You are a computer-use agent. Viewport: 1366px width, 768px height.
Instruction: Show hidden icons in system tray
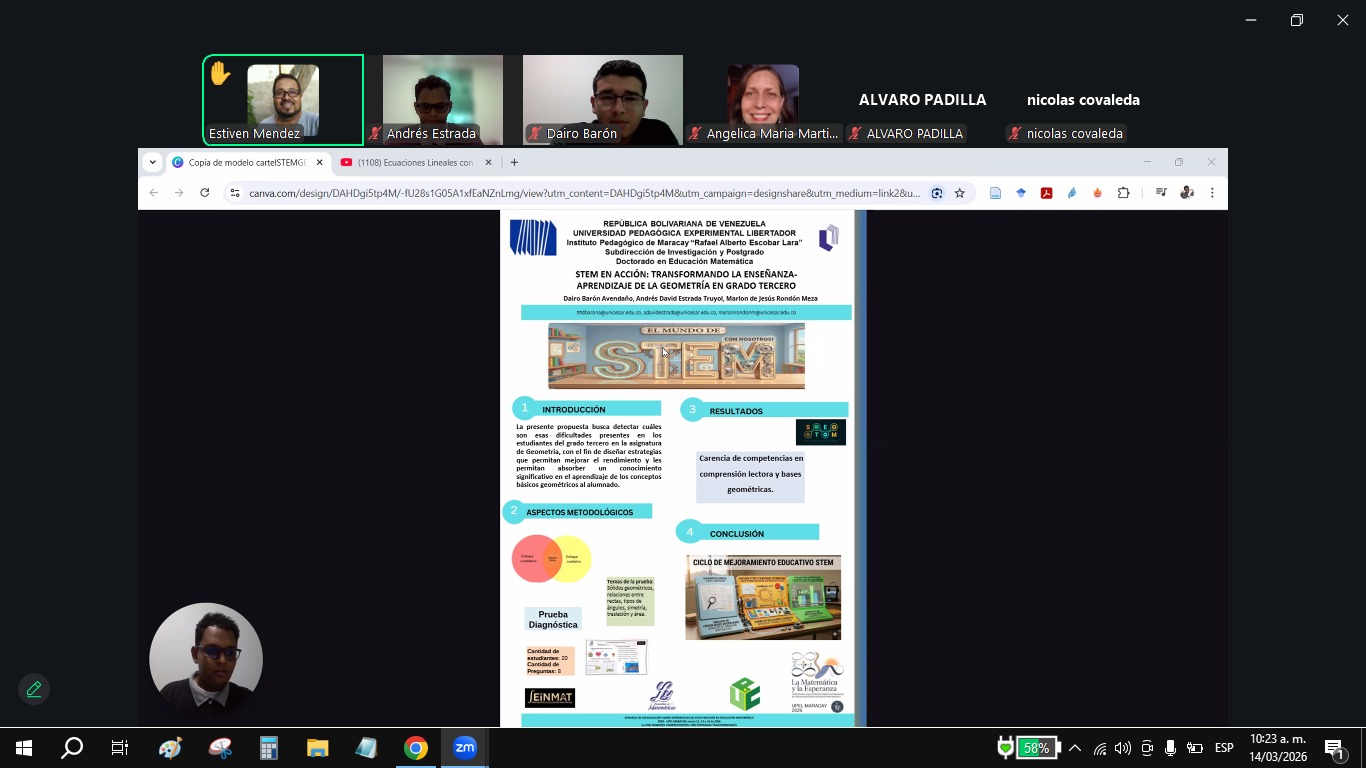1075,748
